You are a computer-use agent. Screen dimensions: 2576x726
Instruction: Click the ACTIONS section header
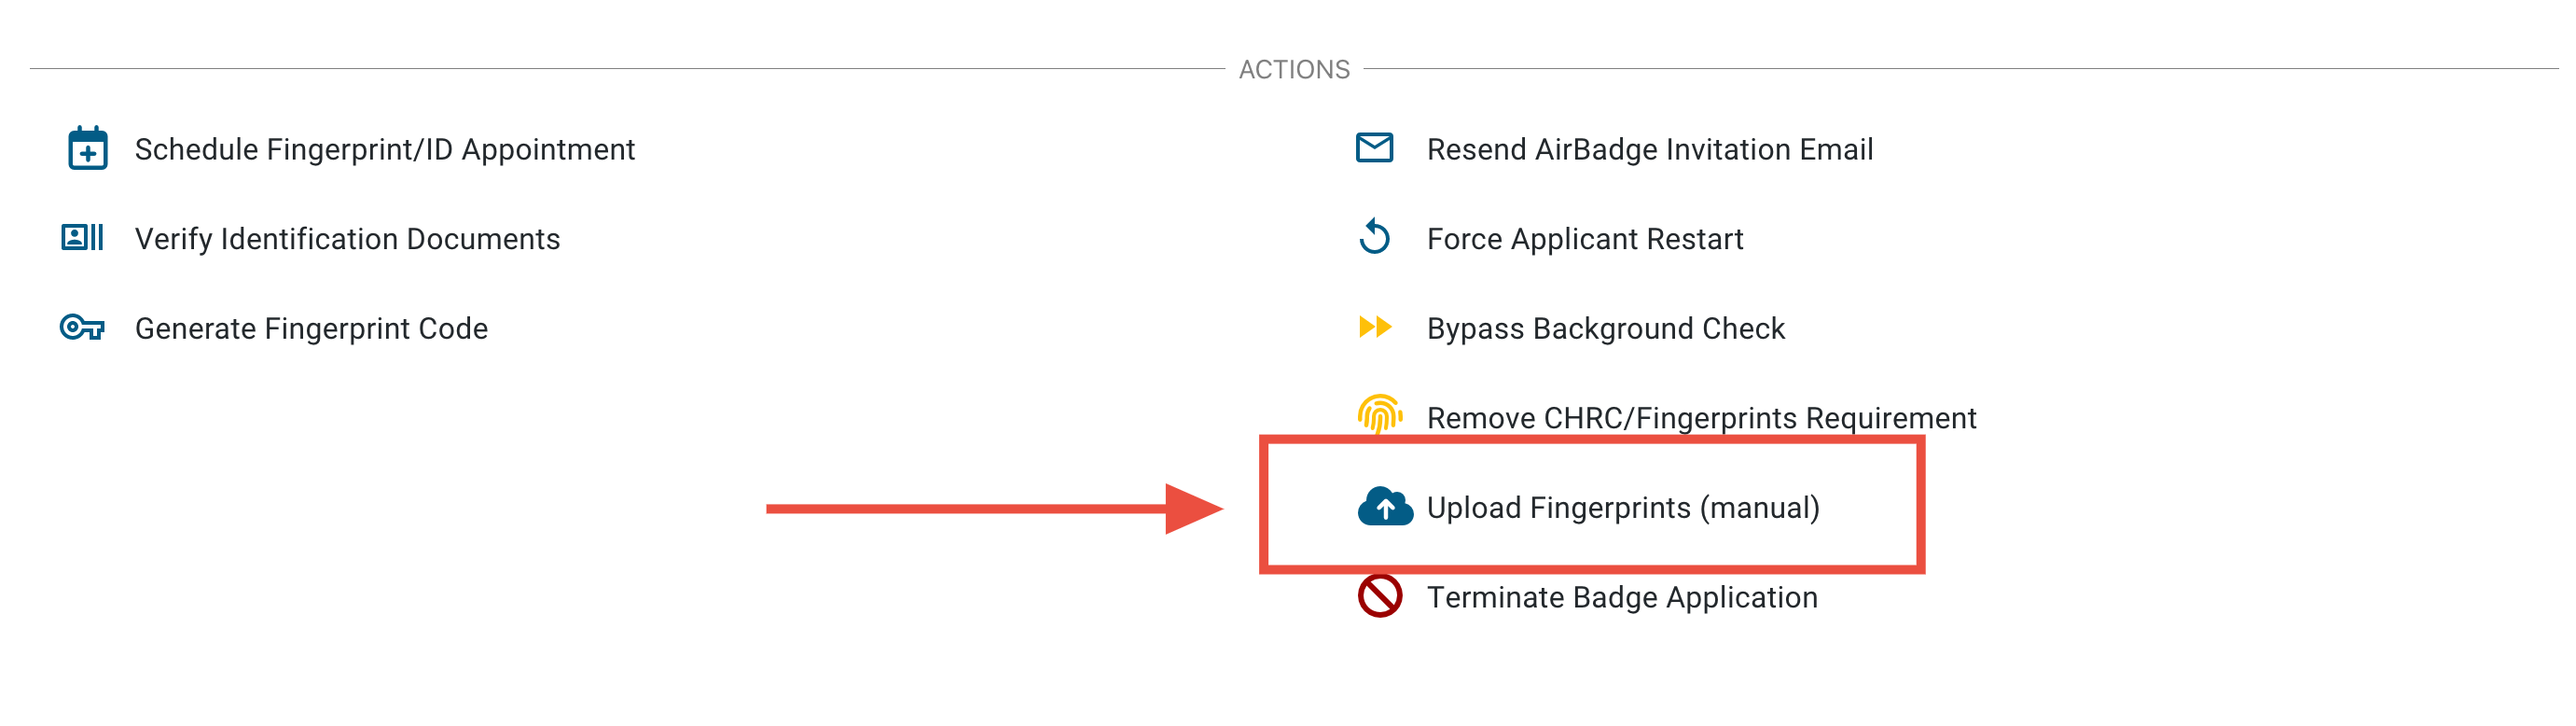click(1294, 69)
